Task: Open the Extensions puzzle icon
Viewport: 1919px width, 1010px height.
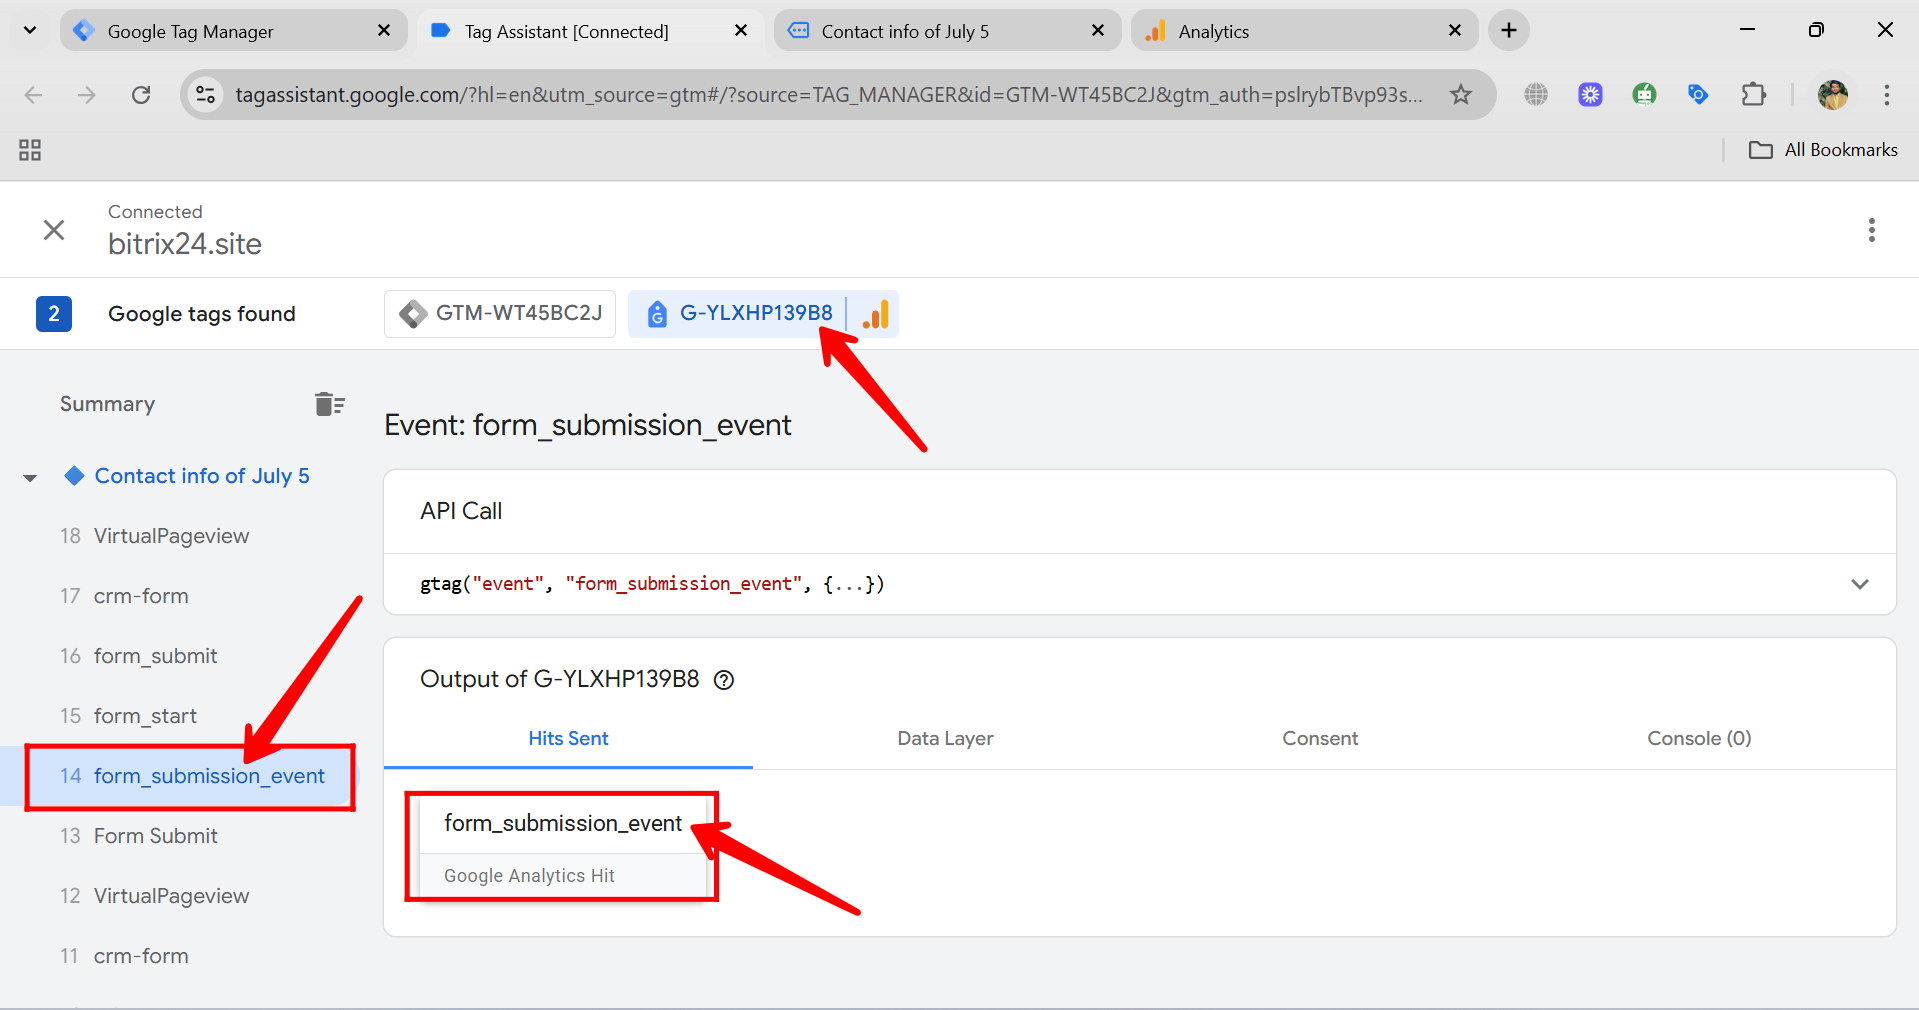Action: (x=1753, y=95)
